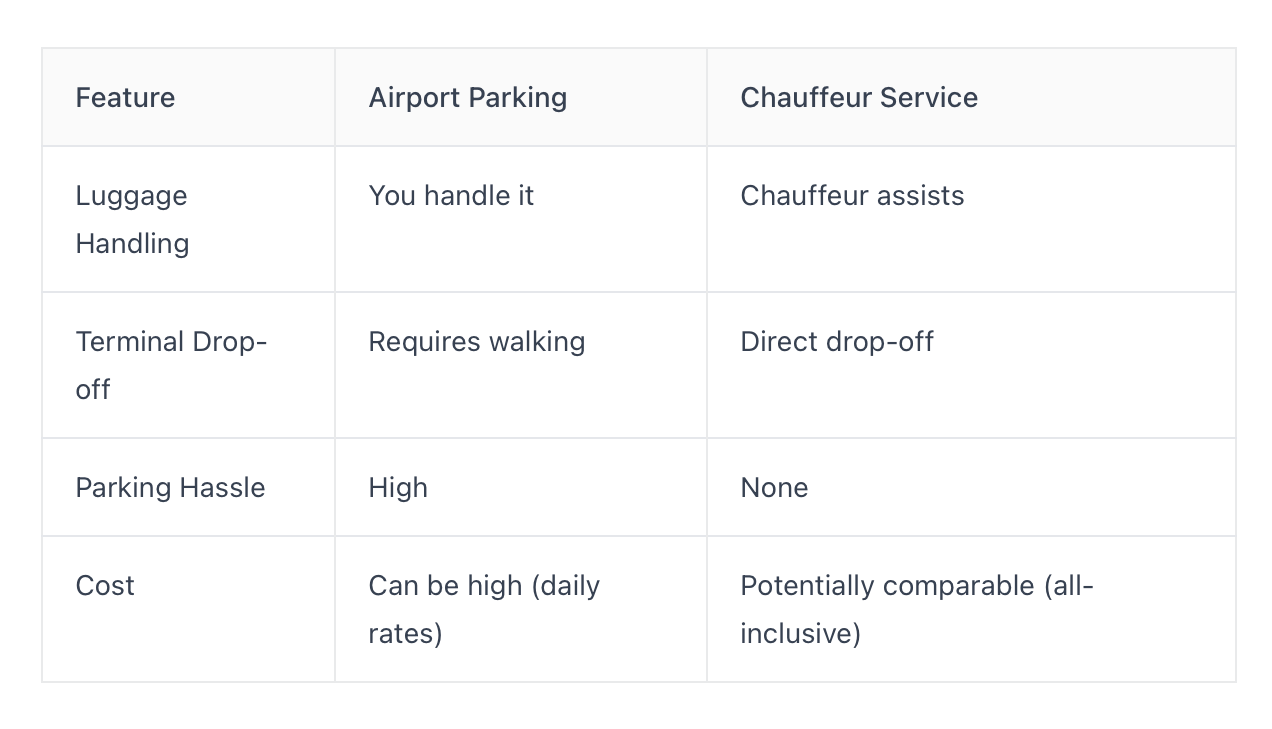Image resolution: width=1272 pixels, height=729 pixels.
Task: Select the Parking Hassle row label
Action: [188, 487]
